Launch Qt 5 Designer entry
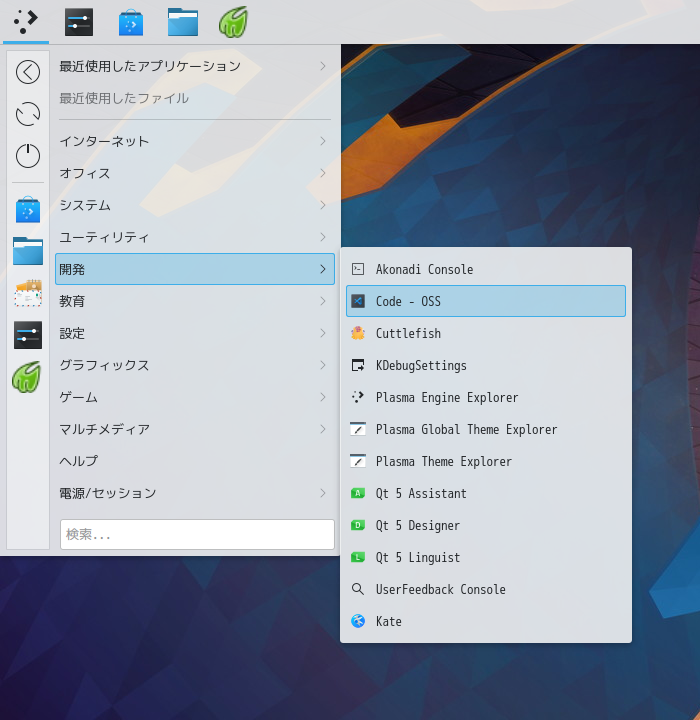 coord(486,525)
